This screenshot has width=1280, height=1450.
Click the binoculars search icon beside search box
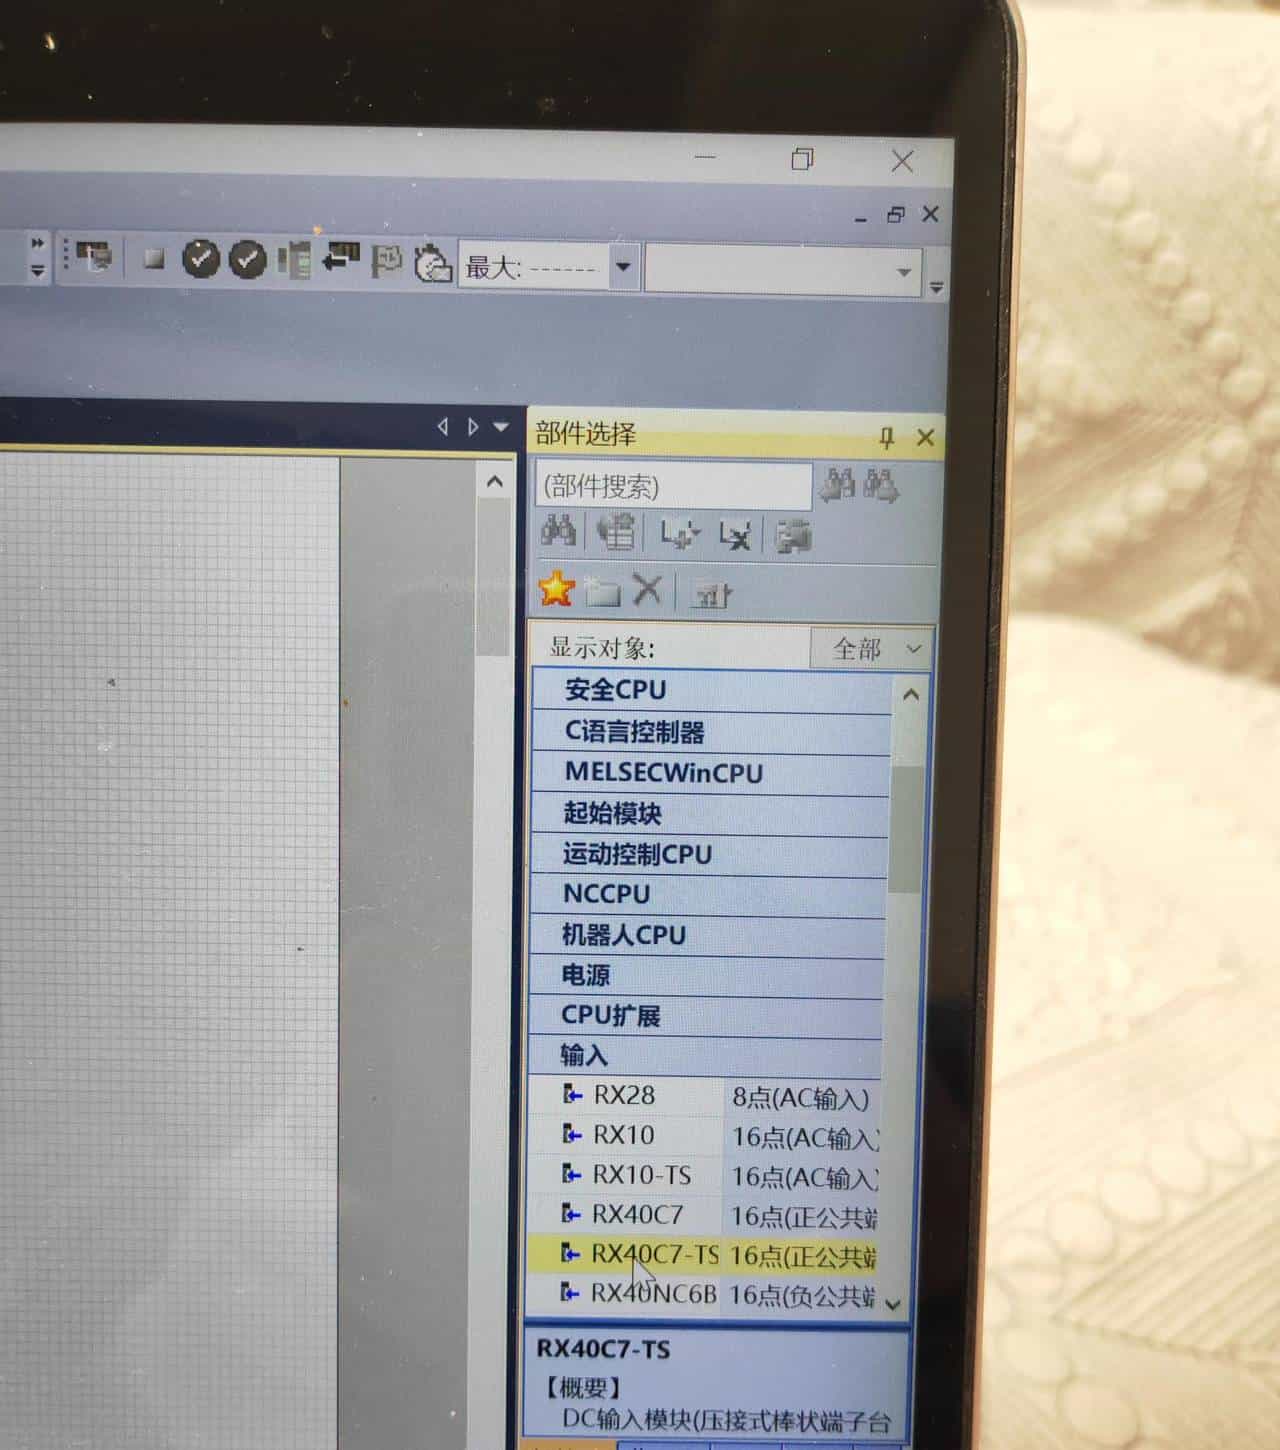click(x=838, y=485)
